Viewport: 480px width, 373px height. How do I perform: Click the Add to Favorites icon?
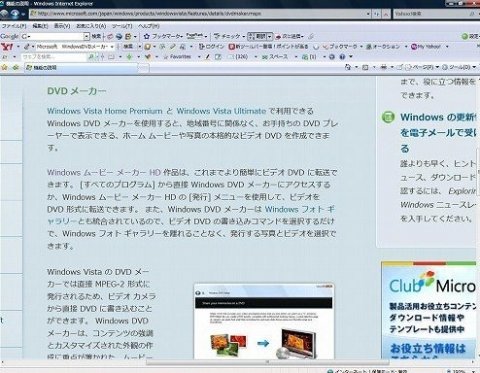pyautogui.click(x=16, y=67)
